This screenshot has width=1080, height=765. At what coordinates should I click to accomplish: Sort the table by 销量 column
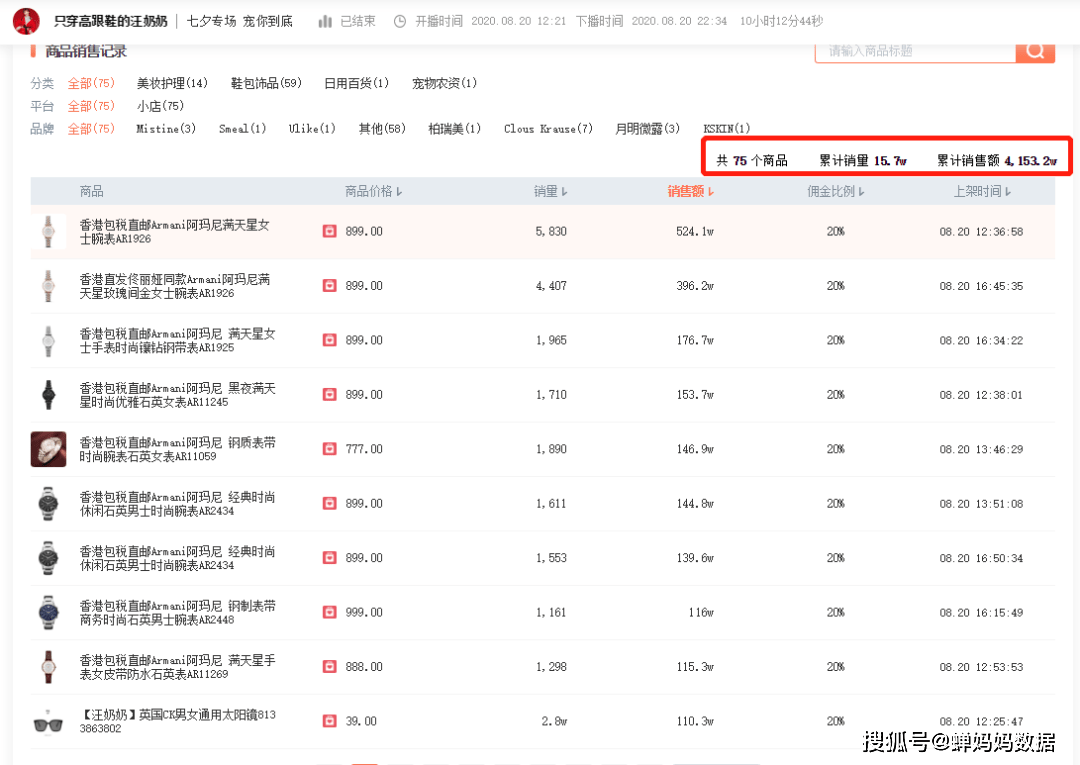pyautogui.click(x=550, y=191)
